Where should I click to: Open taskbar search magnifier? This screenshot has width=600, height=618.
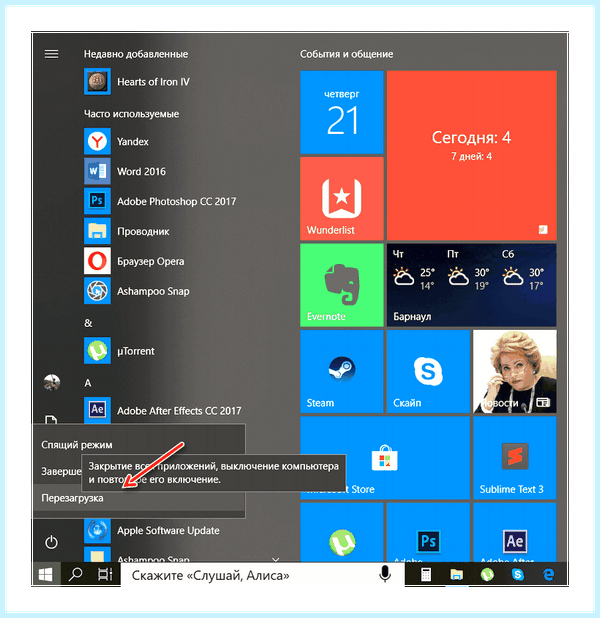75,575
